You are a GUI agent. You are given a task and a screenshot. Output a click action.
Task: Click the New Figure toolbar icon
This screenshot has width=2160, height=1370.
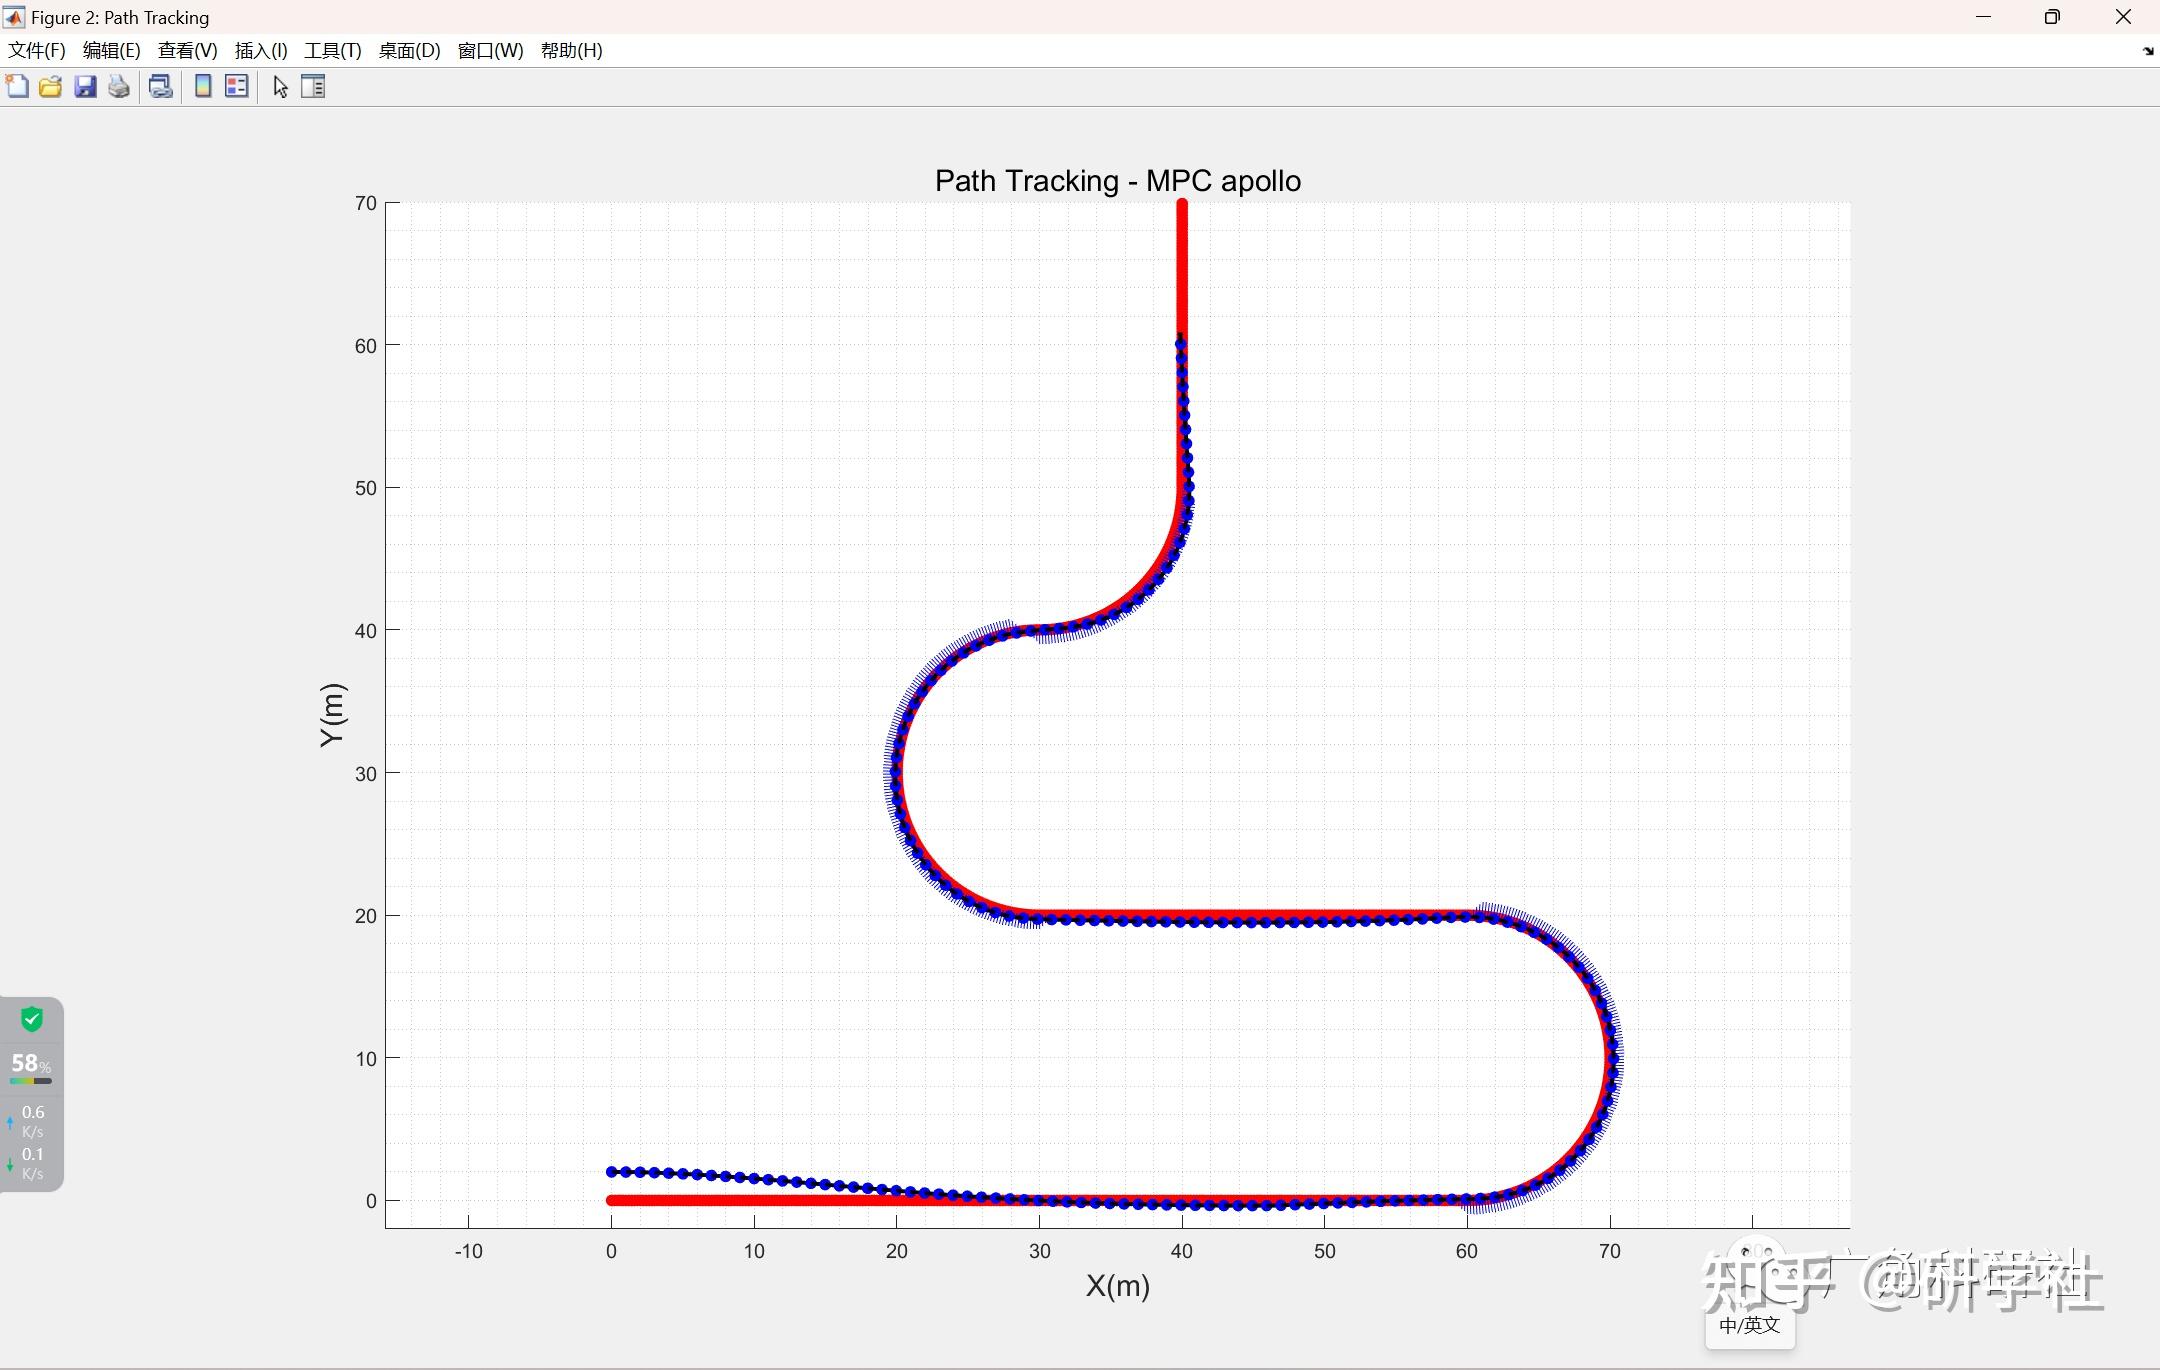click(17, 87)
